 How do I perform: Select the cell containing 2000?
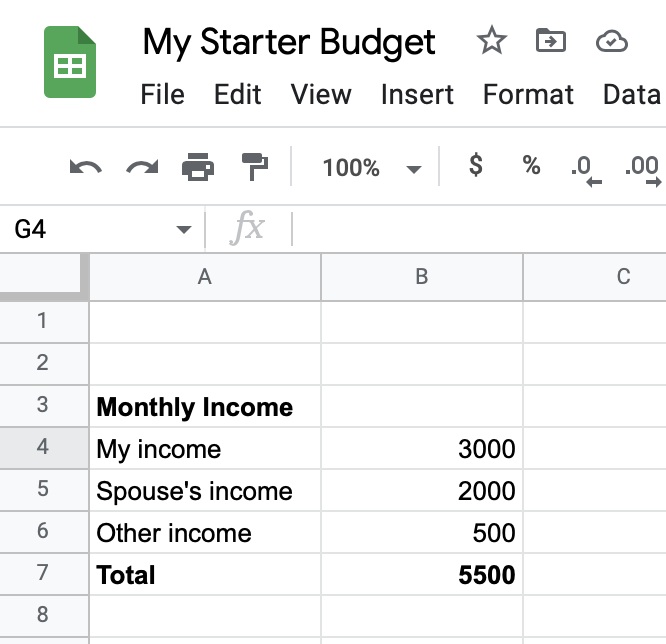tap(422, 490)
